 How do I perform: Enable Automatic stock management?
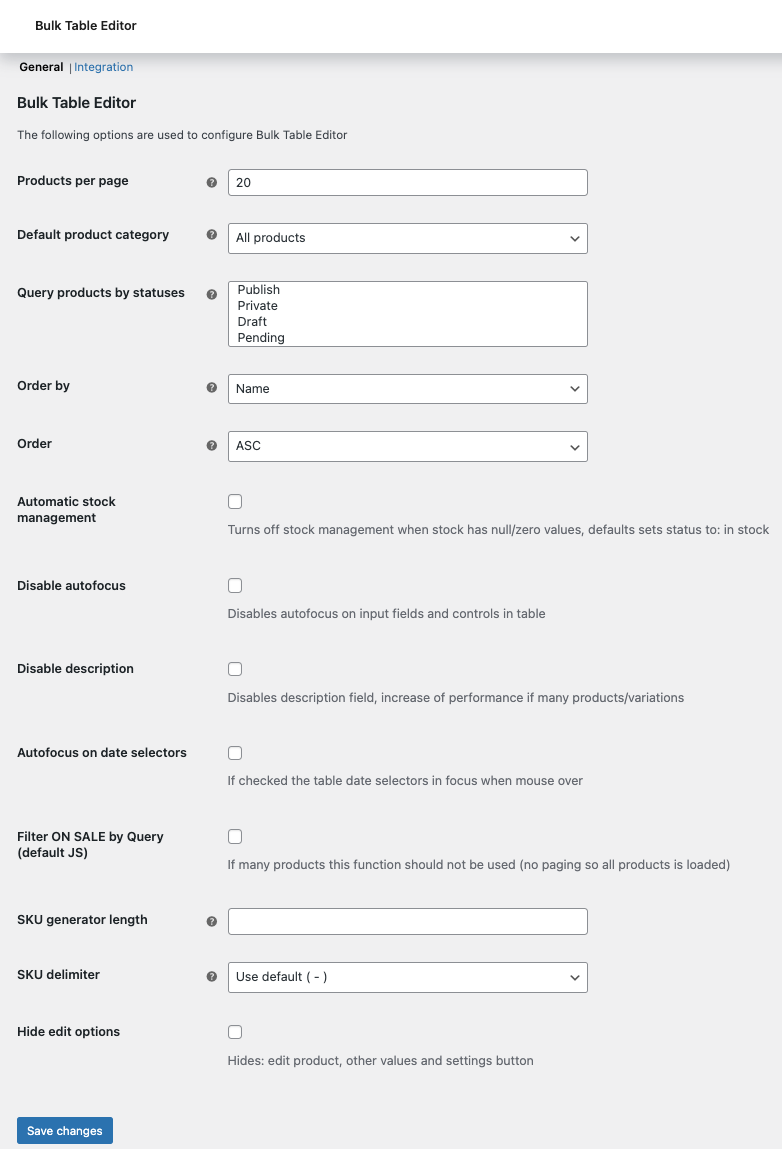click(x=234, y=501)
